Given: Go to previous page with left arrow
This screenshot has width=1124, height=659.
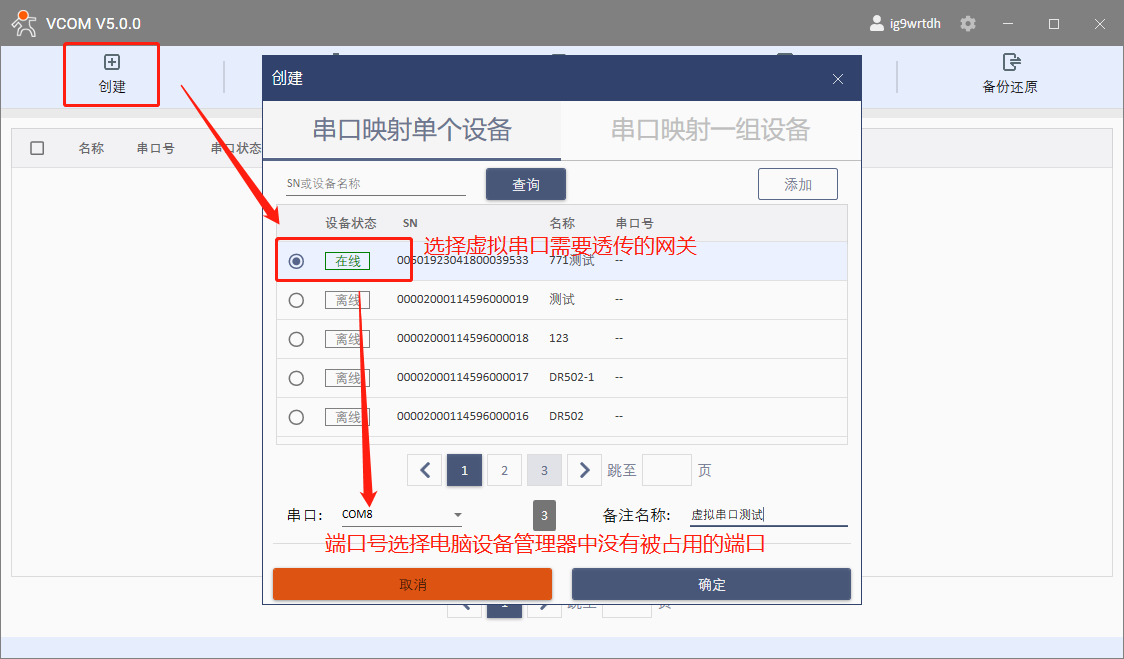Looking at the screenshot, I should [425, 470].
